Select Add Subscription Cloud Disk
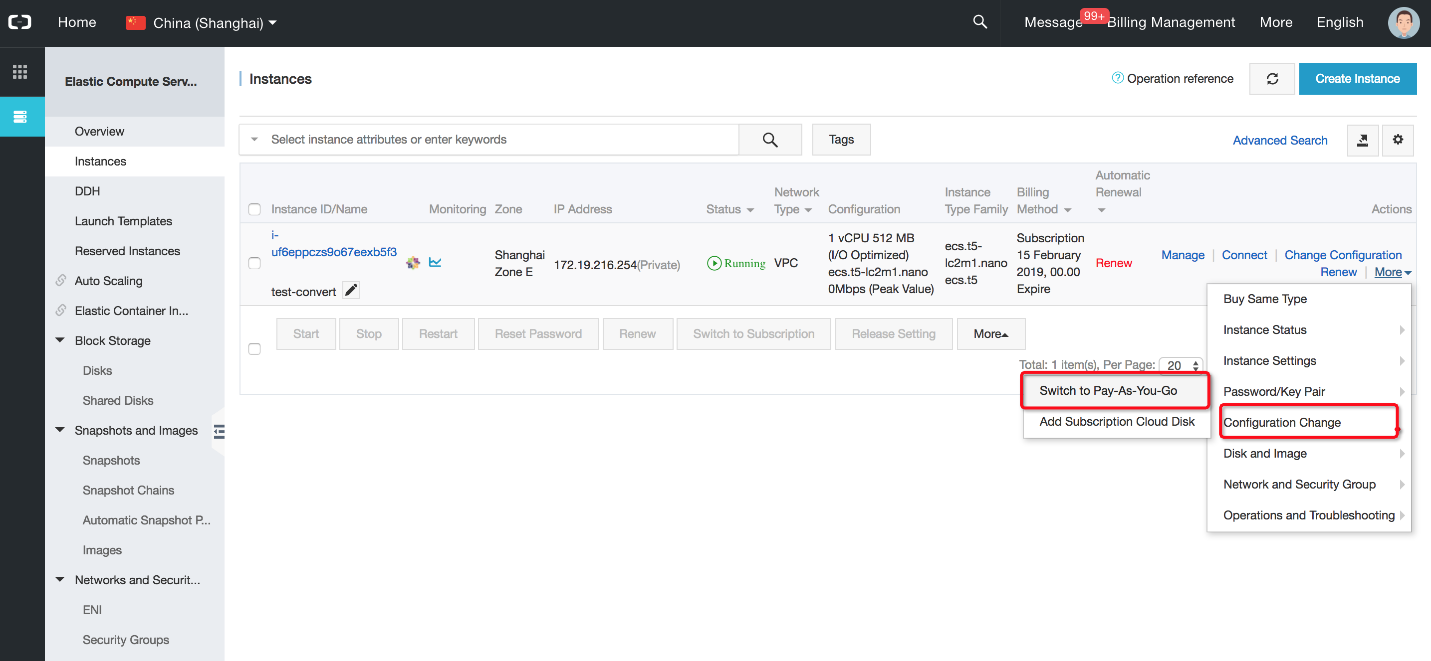The image size is (1431, 661). point(1117,422)
